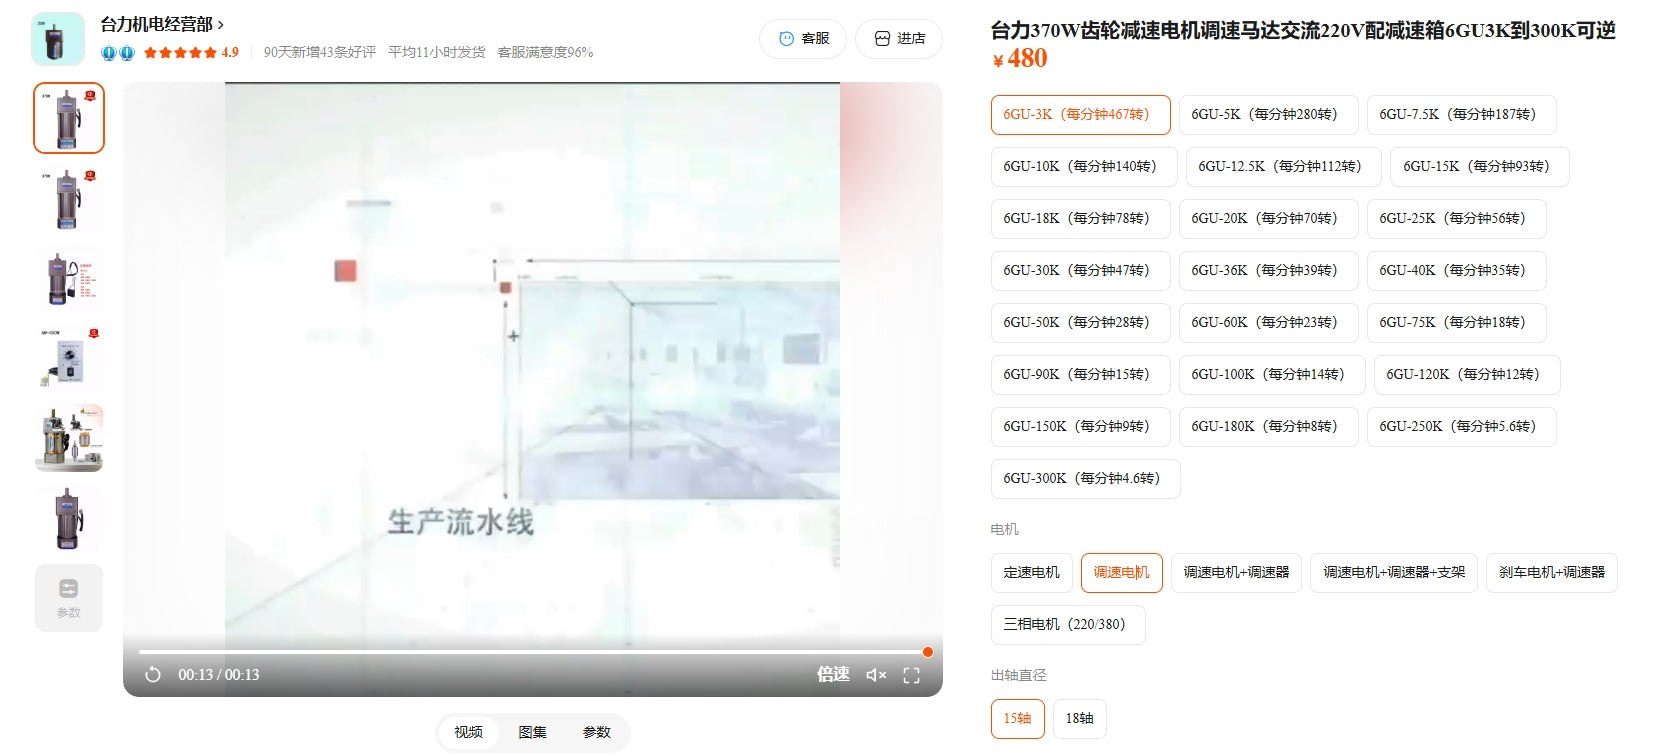
Task: Pick 6GU-250K（每分钟5.6转）
Action: [x=1462, y=427]
